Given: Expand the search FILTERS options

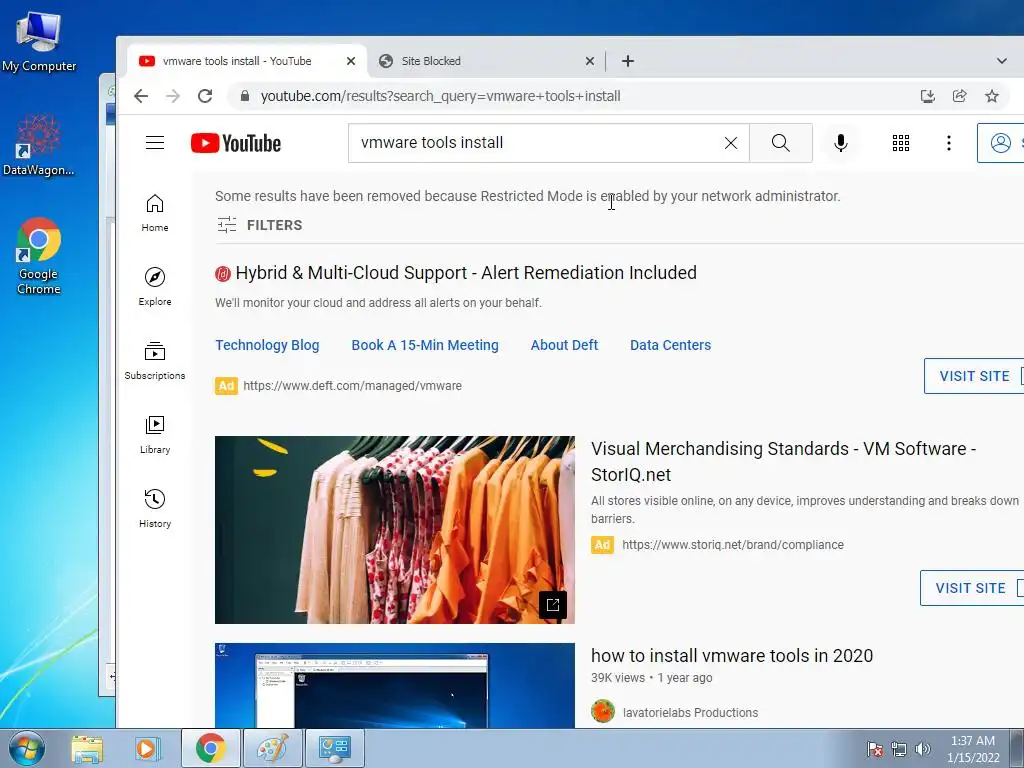Looking at the screenshot, I should click(260, 225).
